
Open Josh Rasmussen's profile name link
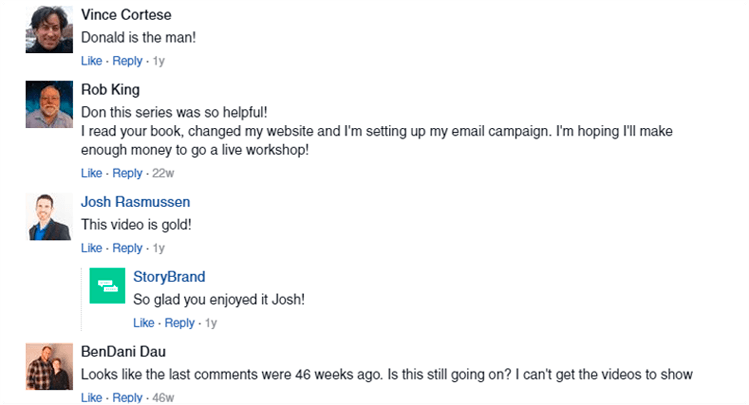pyautogui.click(x=135, y=202)
